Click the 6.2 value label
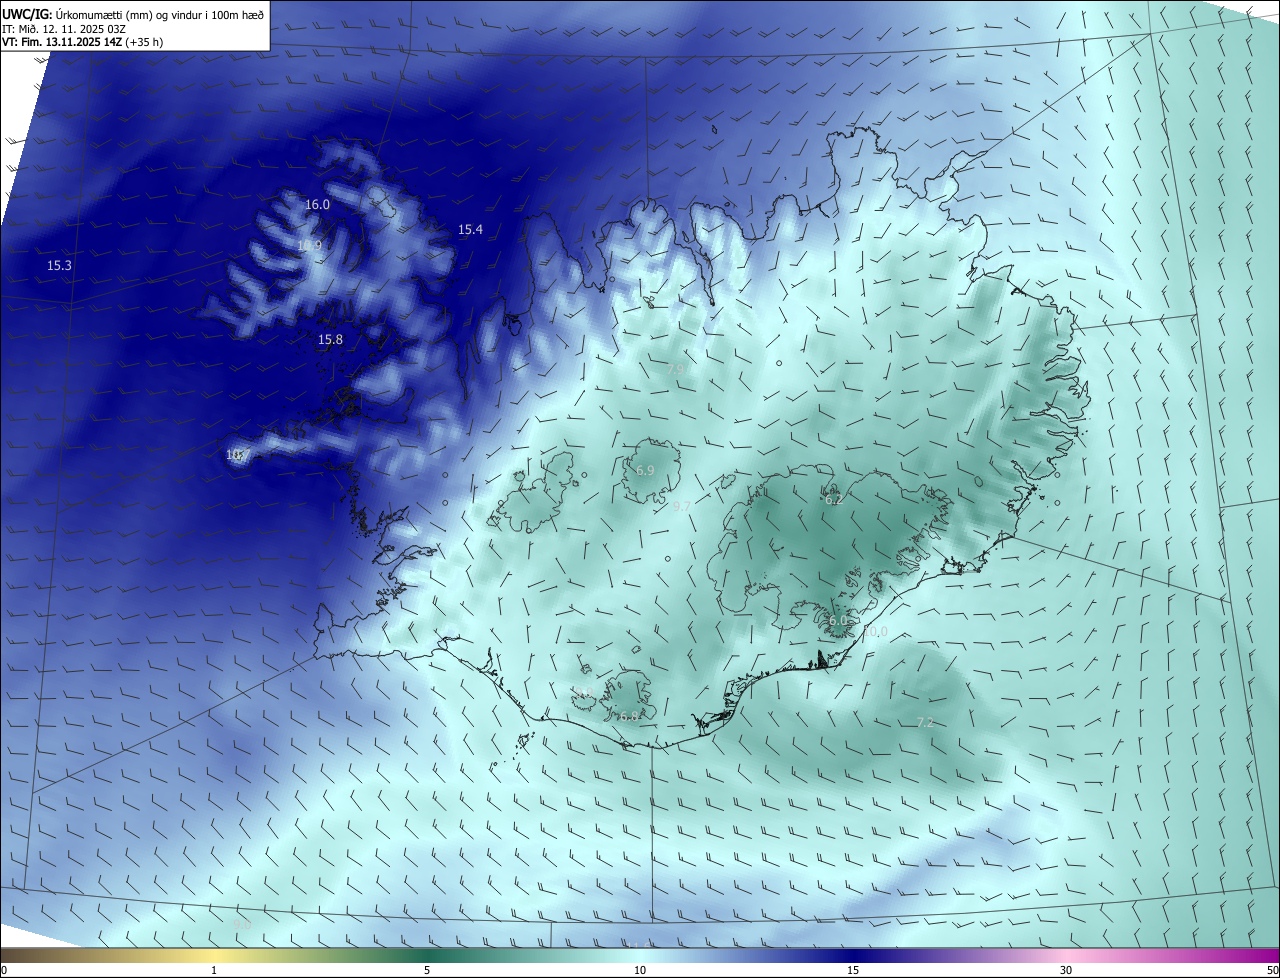The height and width of the screenshot is (978, 1280). pos(833,498)
